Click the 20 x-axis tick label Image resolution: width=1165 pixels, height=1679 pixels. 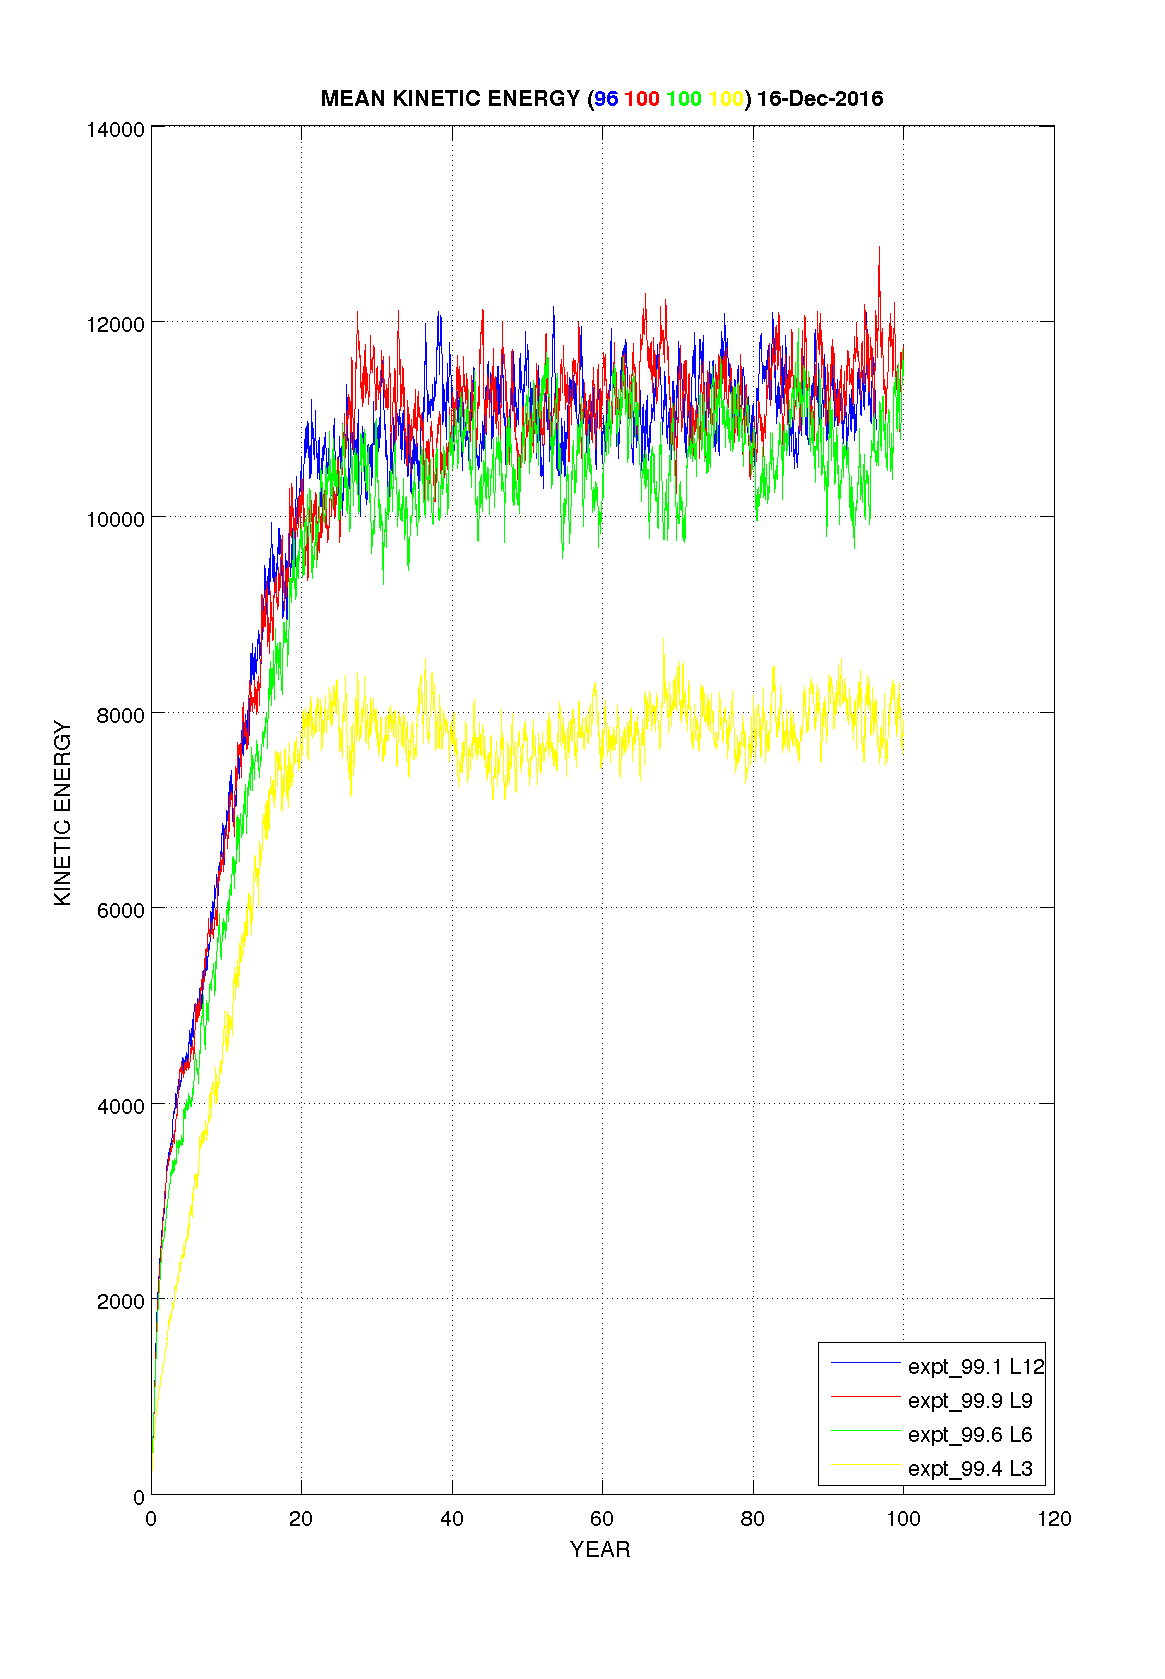pyautogui.click(x=301, y=1519)
